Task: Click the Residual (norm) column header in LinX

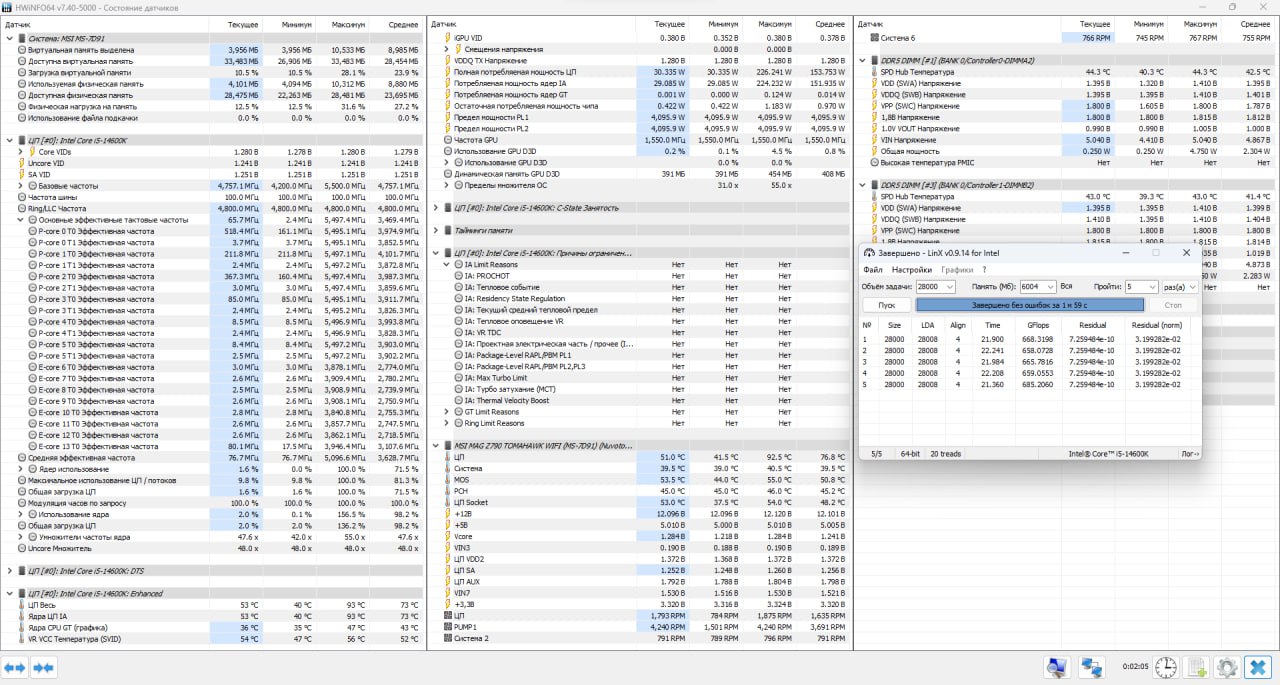Action: click(1156, 325)
